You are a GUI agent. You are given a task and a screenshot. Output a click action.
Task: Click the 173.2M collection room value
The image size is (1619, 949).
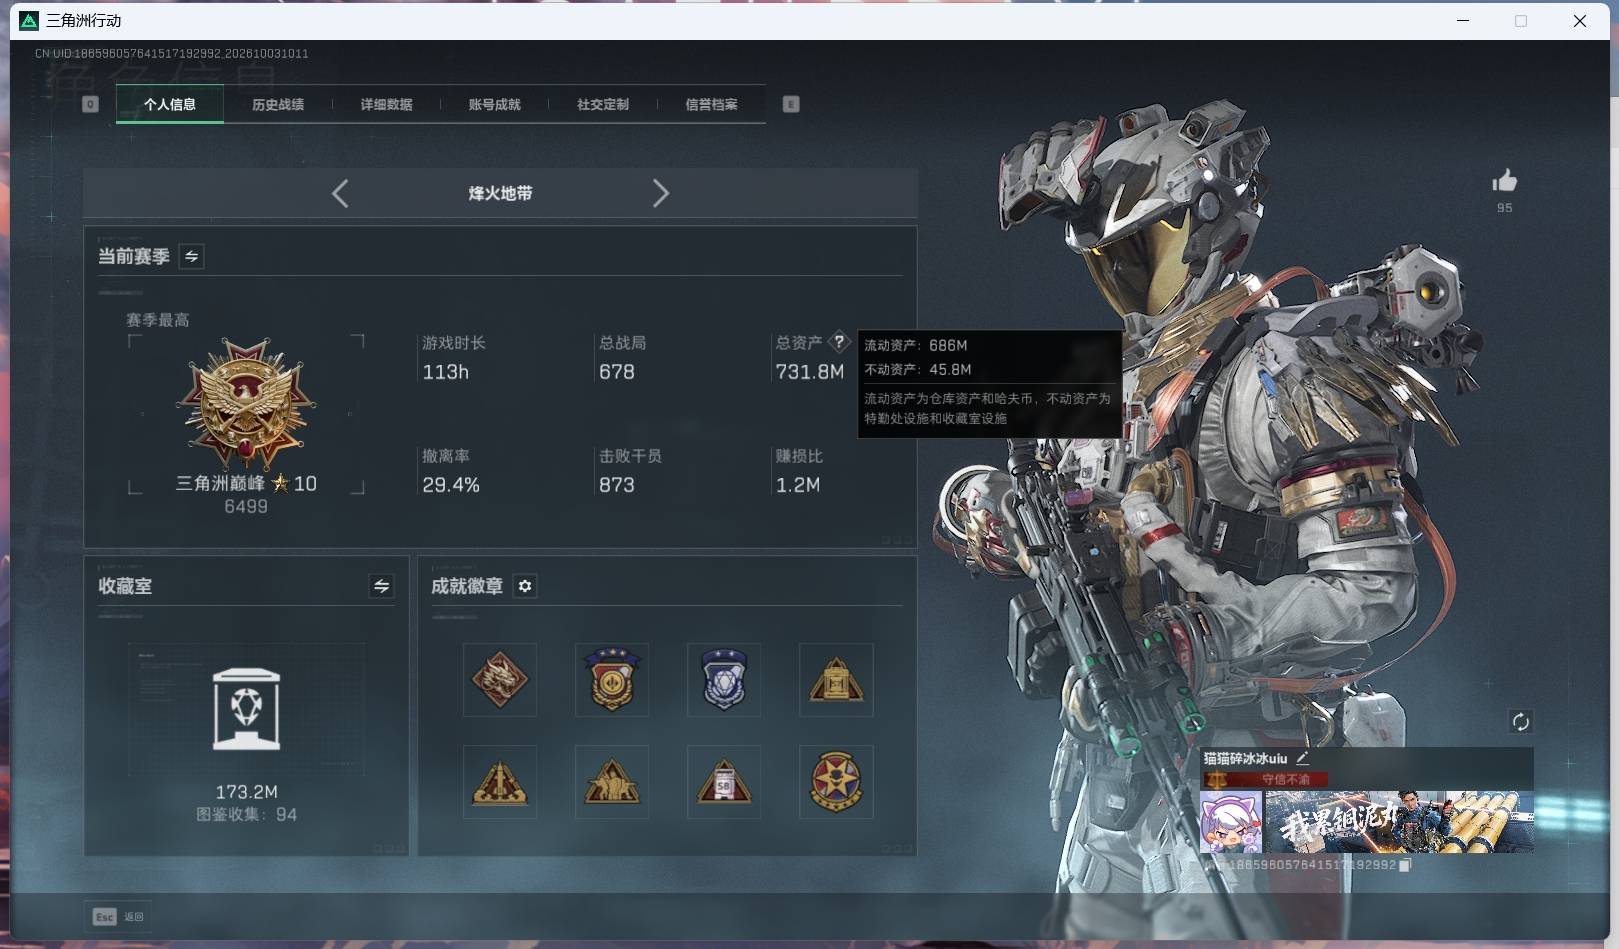tap(246, 792)
